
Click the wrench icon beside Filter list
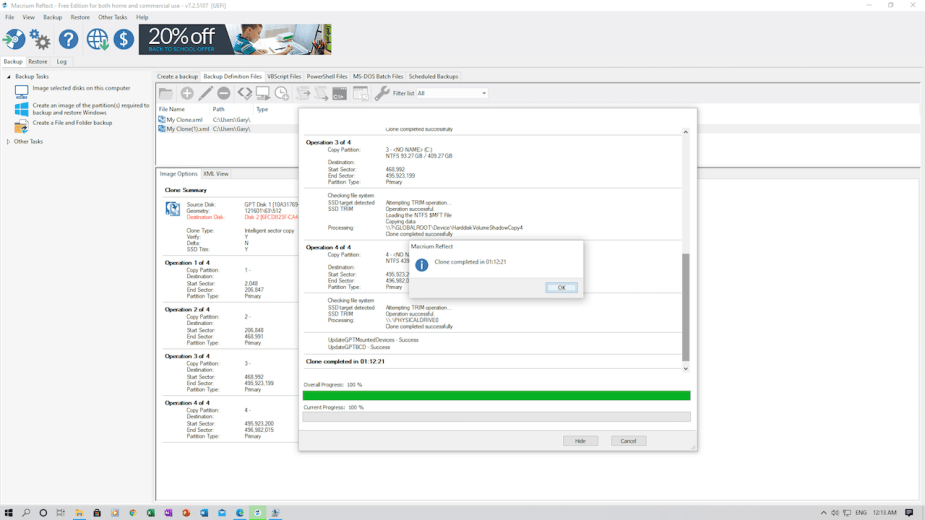pyautogui.click(x=382, y=93)
